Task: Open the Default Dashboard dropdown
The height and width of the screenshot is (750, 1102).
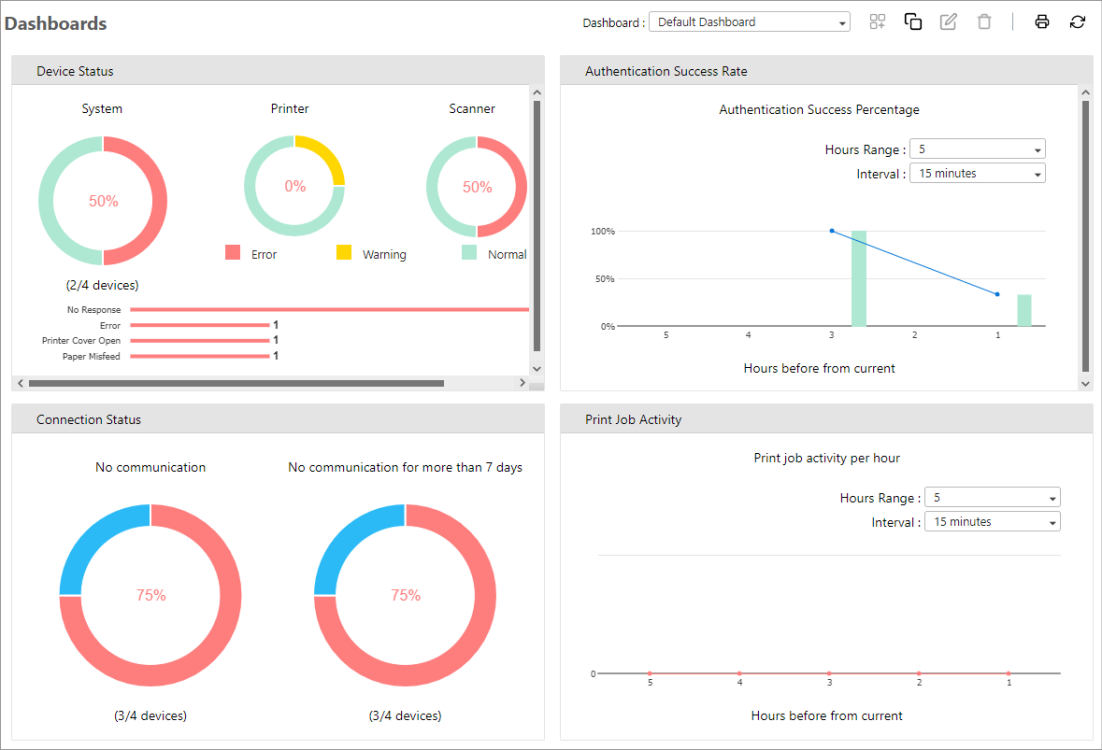Action: (749, 22)
